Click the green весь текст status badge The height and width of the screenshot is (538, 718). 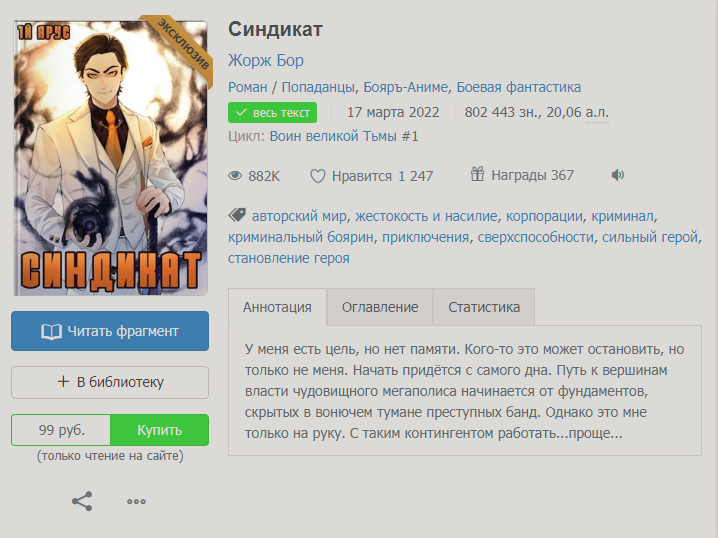pos(272,113)
